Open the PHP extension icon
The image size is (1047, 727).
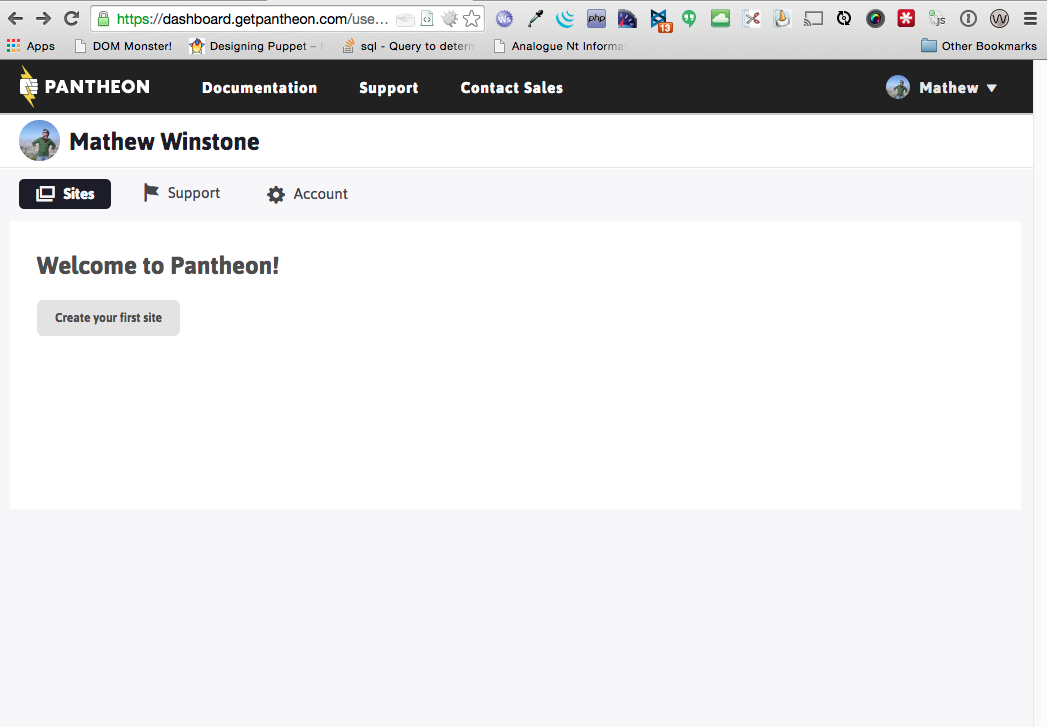[596, 19]
